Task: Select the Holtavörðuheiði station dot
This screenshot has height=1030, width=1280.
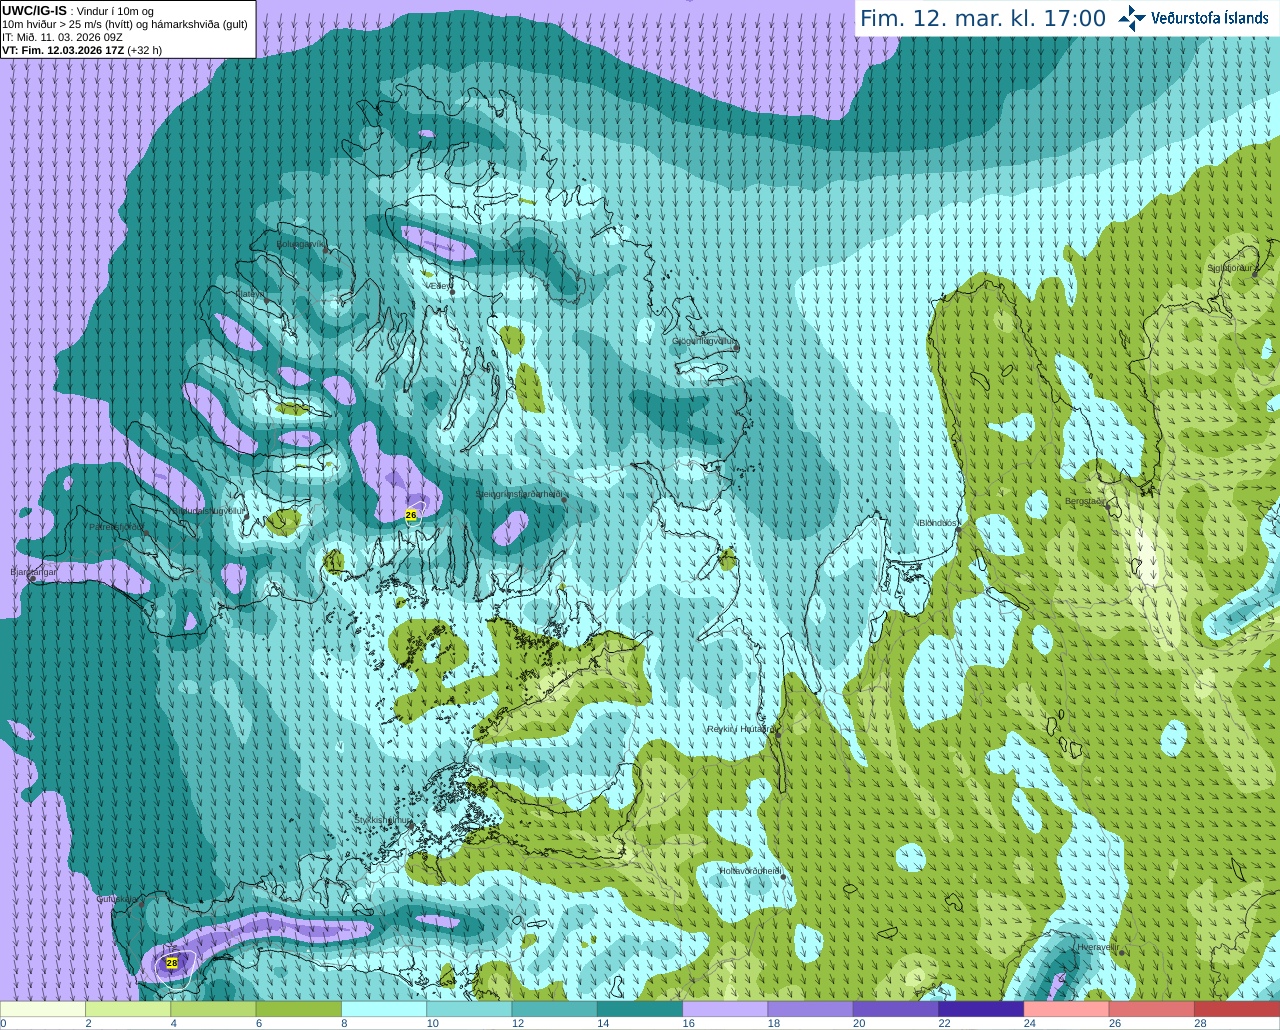Action: (x=784, y=877)
